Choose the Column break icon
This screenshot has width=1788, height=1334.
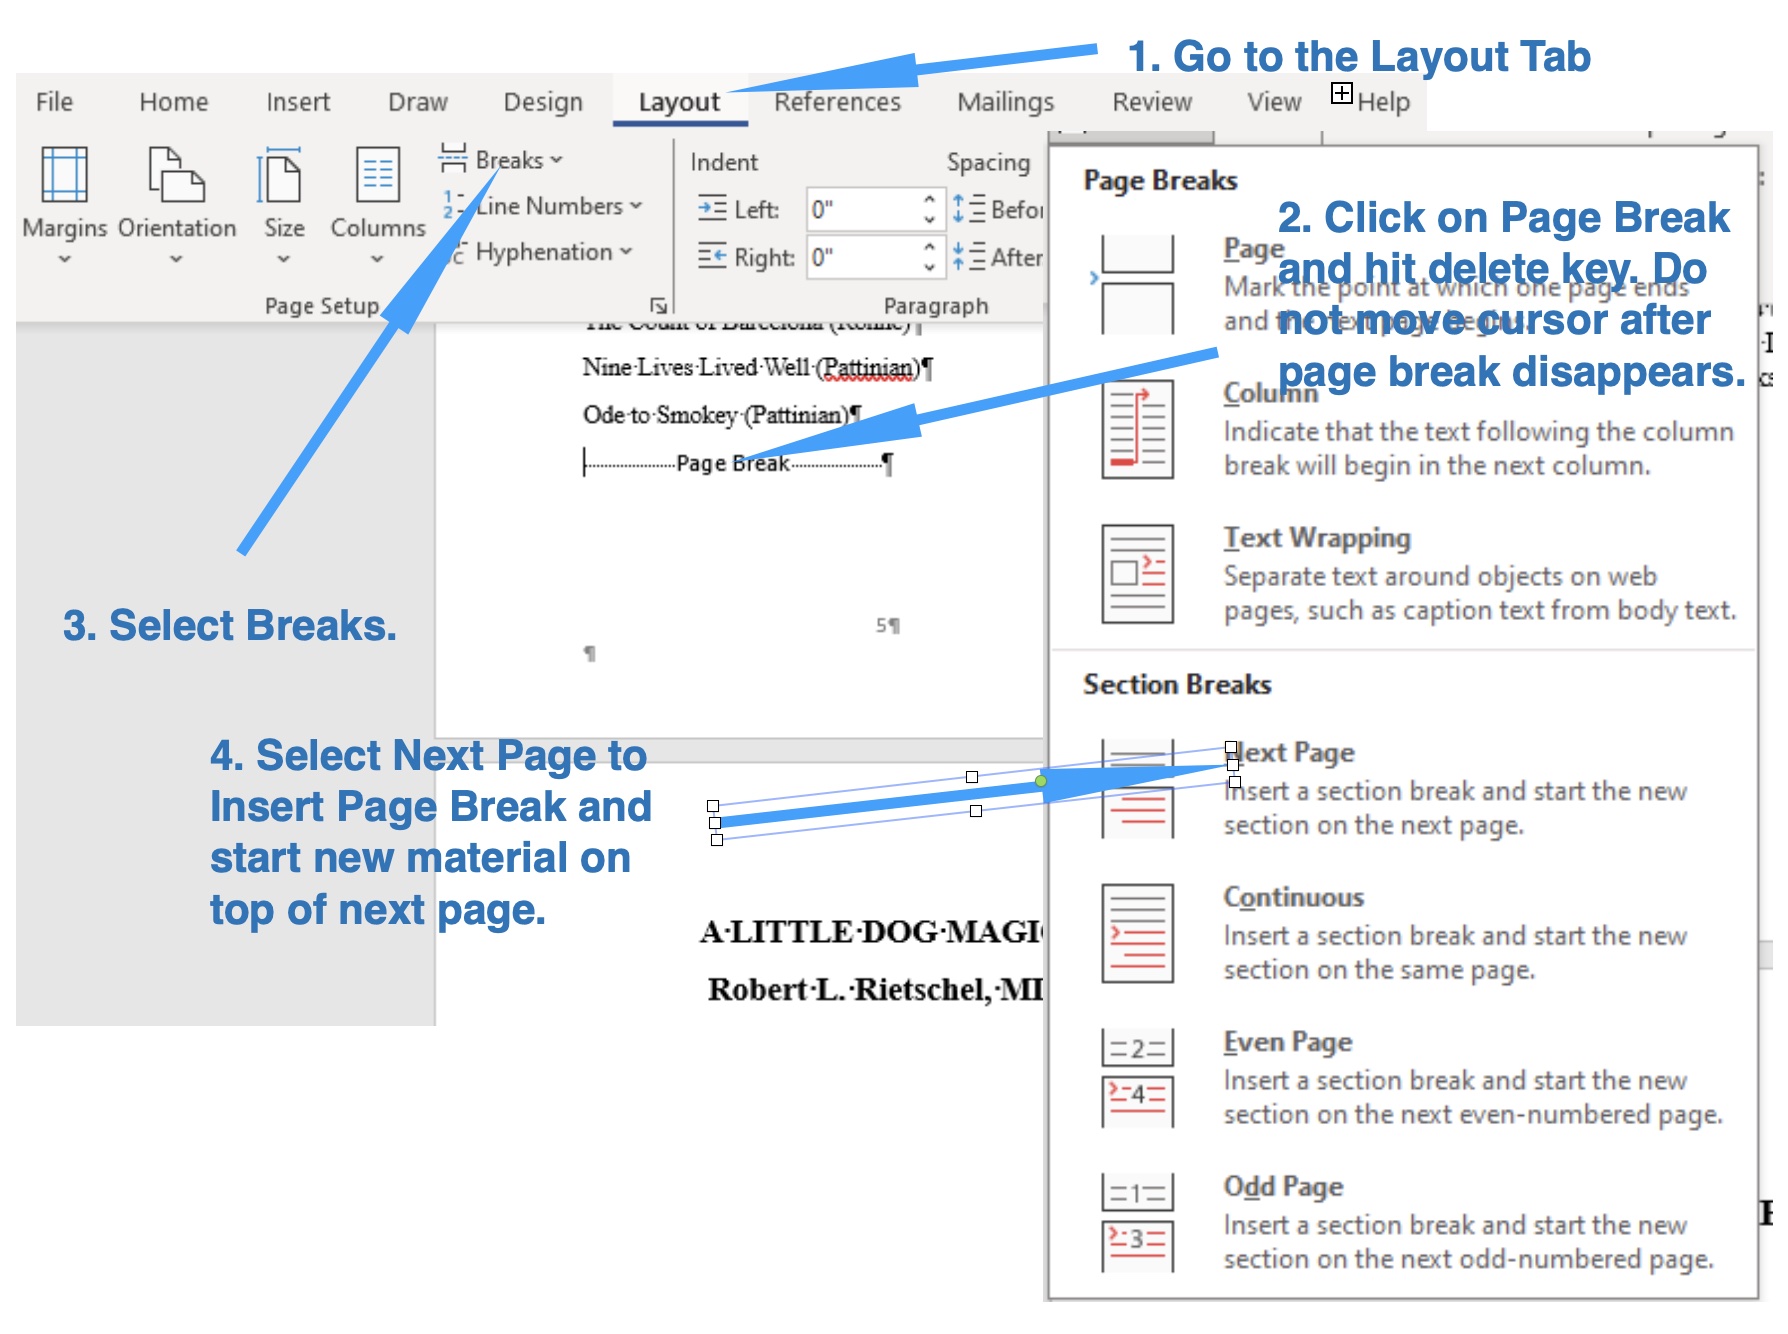1137,429
